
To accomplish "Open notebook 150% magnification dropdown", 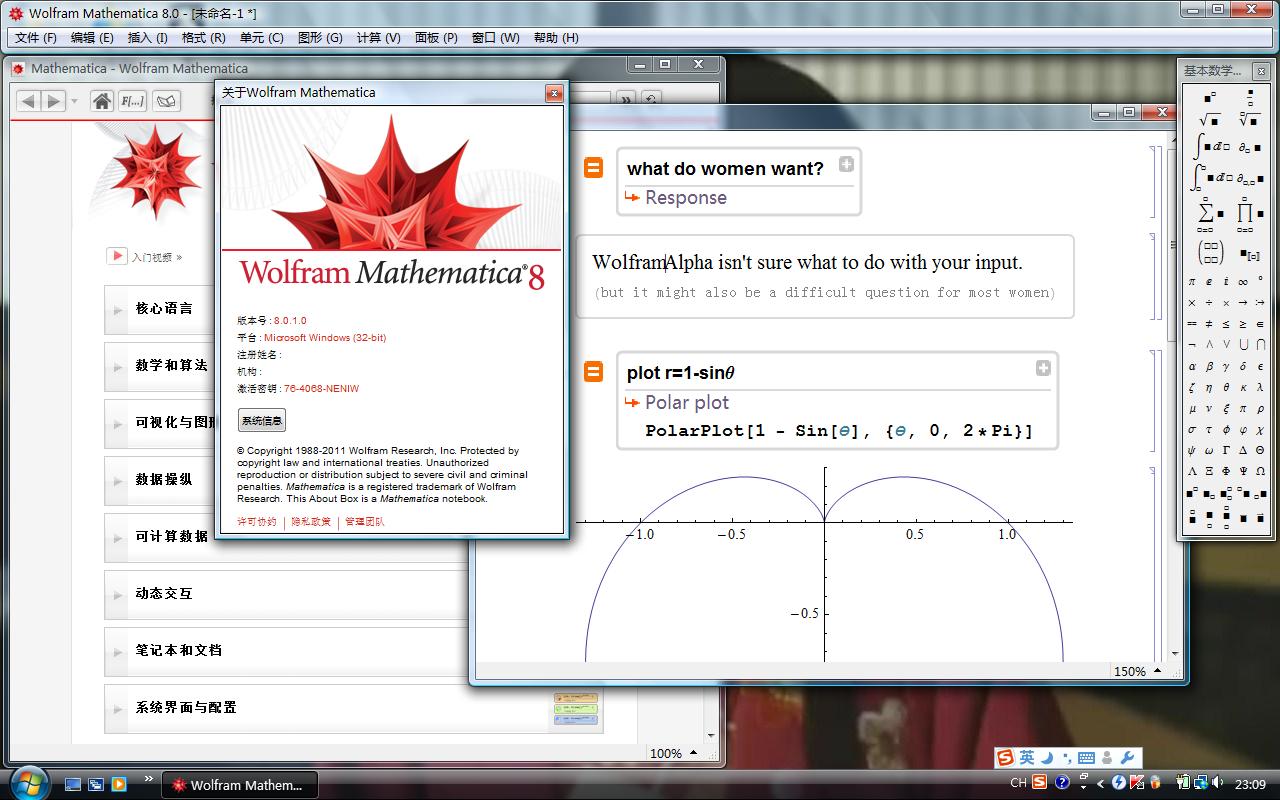I will (x=1138, y=671).
